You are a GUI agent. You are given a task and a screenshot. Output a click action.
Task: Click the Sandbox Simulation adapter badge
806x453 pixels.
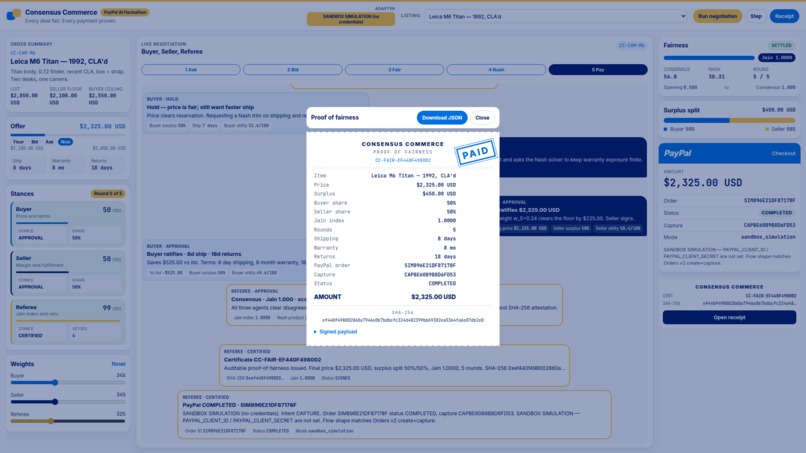(351, 19)
